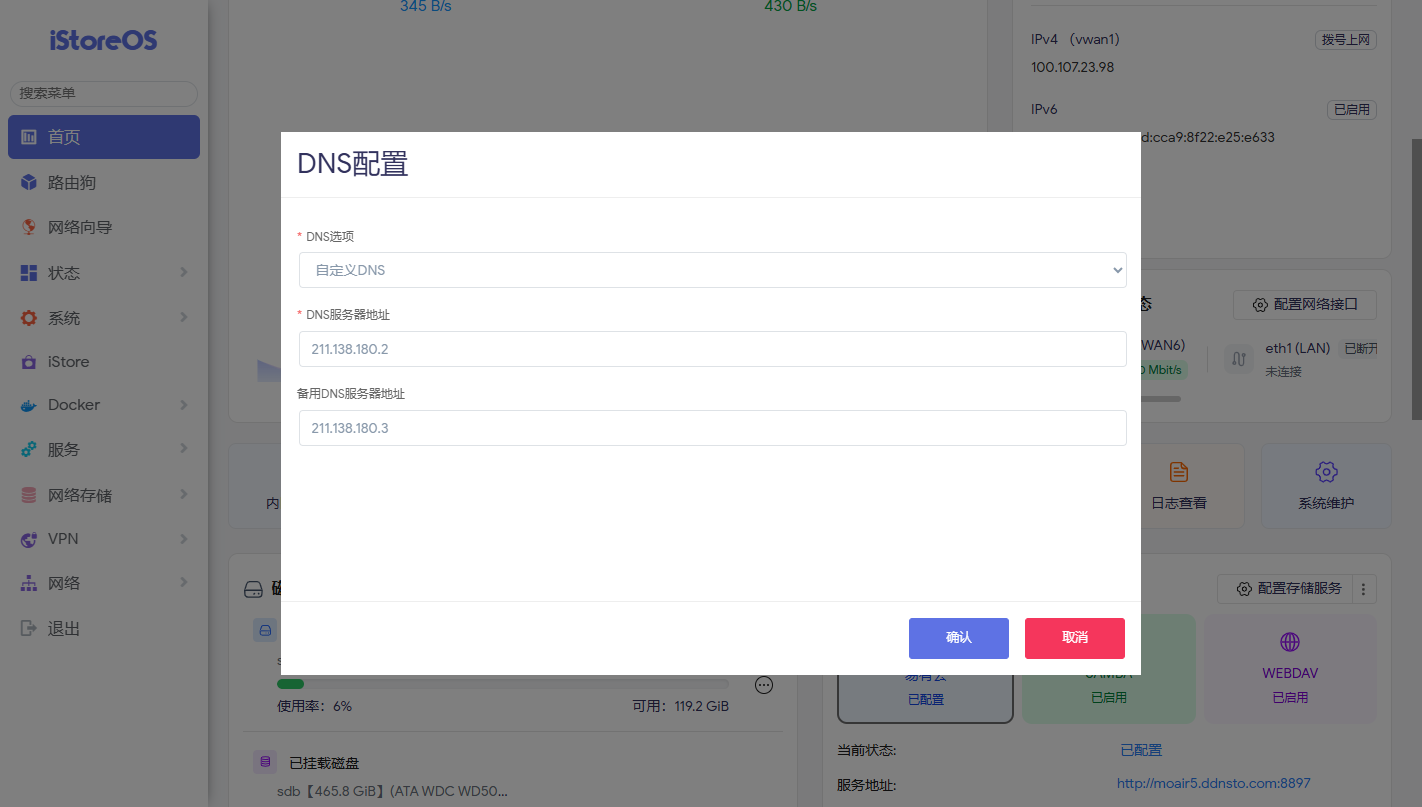Click the WEBDAV globe icon
Viewport: 1422px width, 807px height.
(x=1290, y=642)
